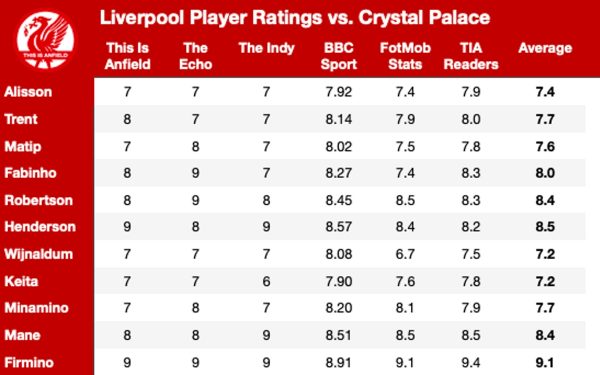Click the BBC Sport column header

coord(339,56)
